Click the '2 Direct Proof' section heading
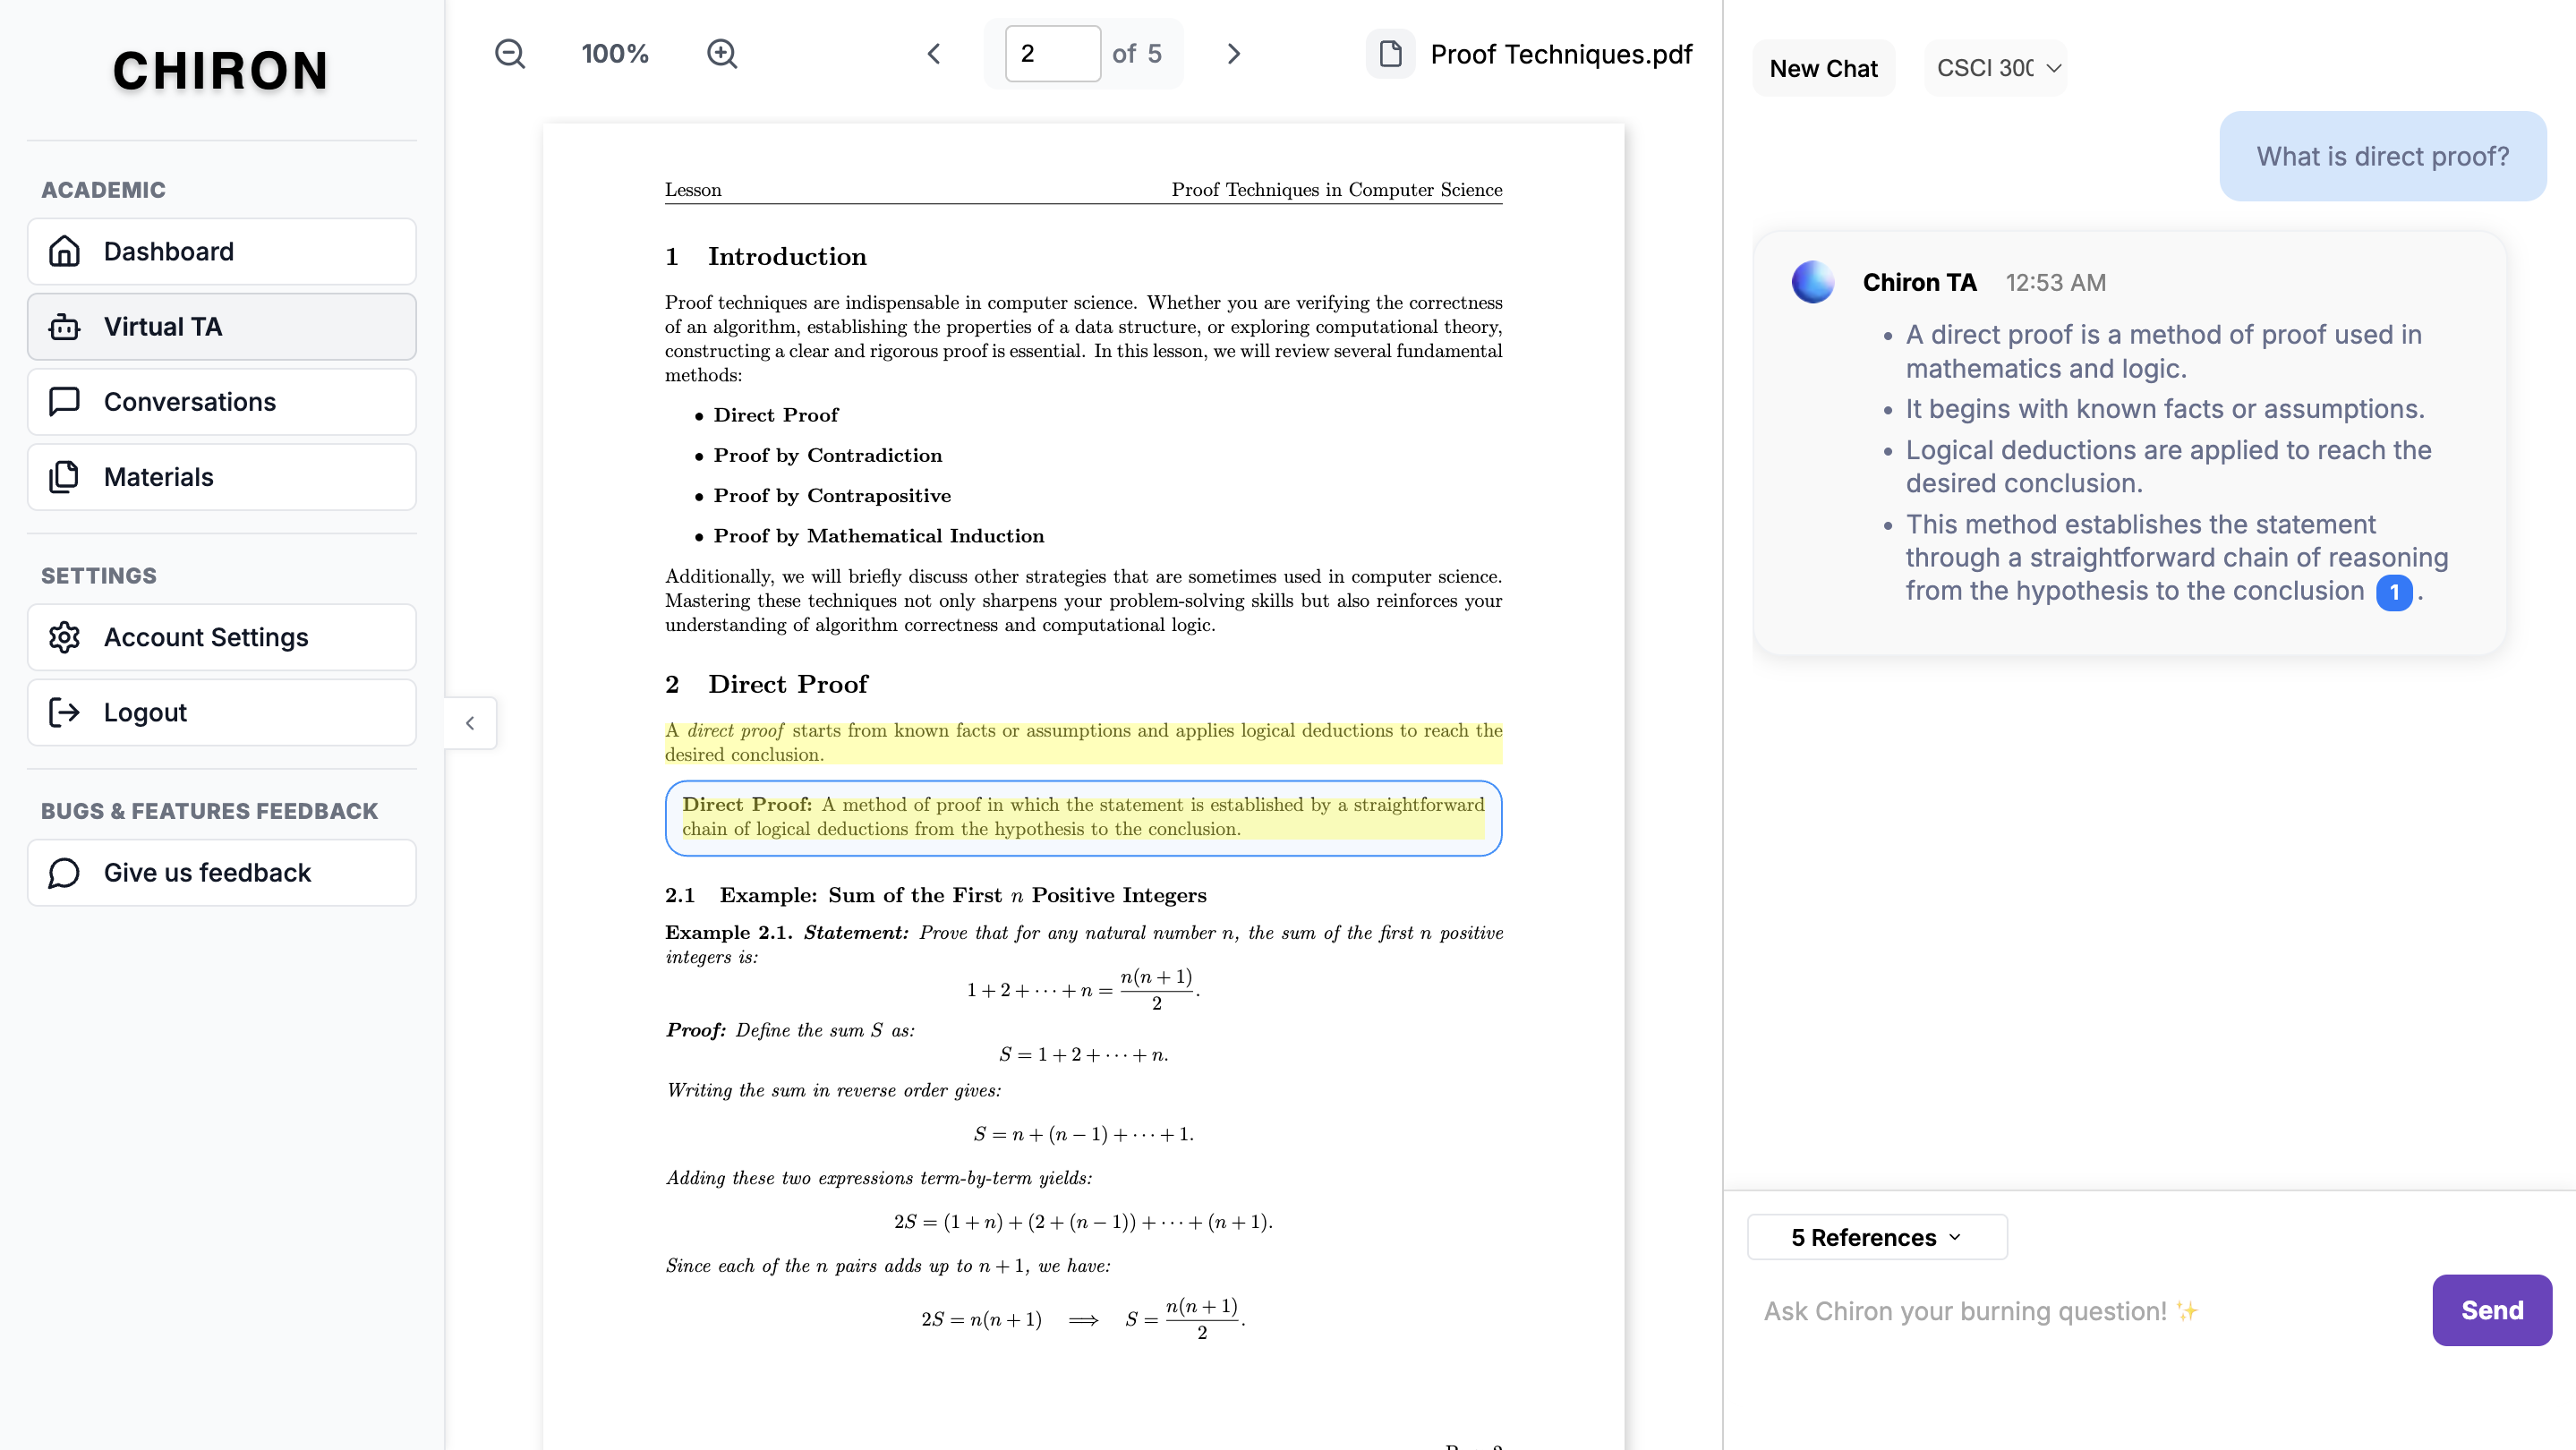The width and height of the screenshot is (2576, 1450). [766, 684]
